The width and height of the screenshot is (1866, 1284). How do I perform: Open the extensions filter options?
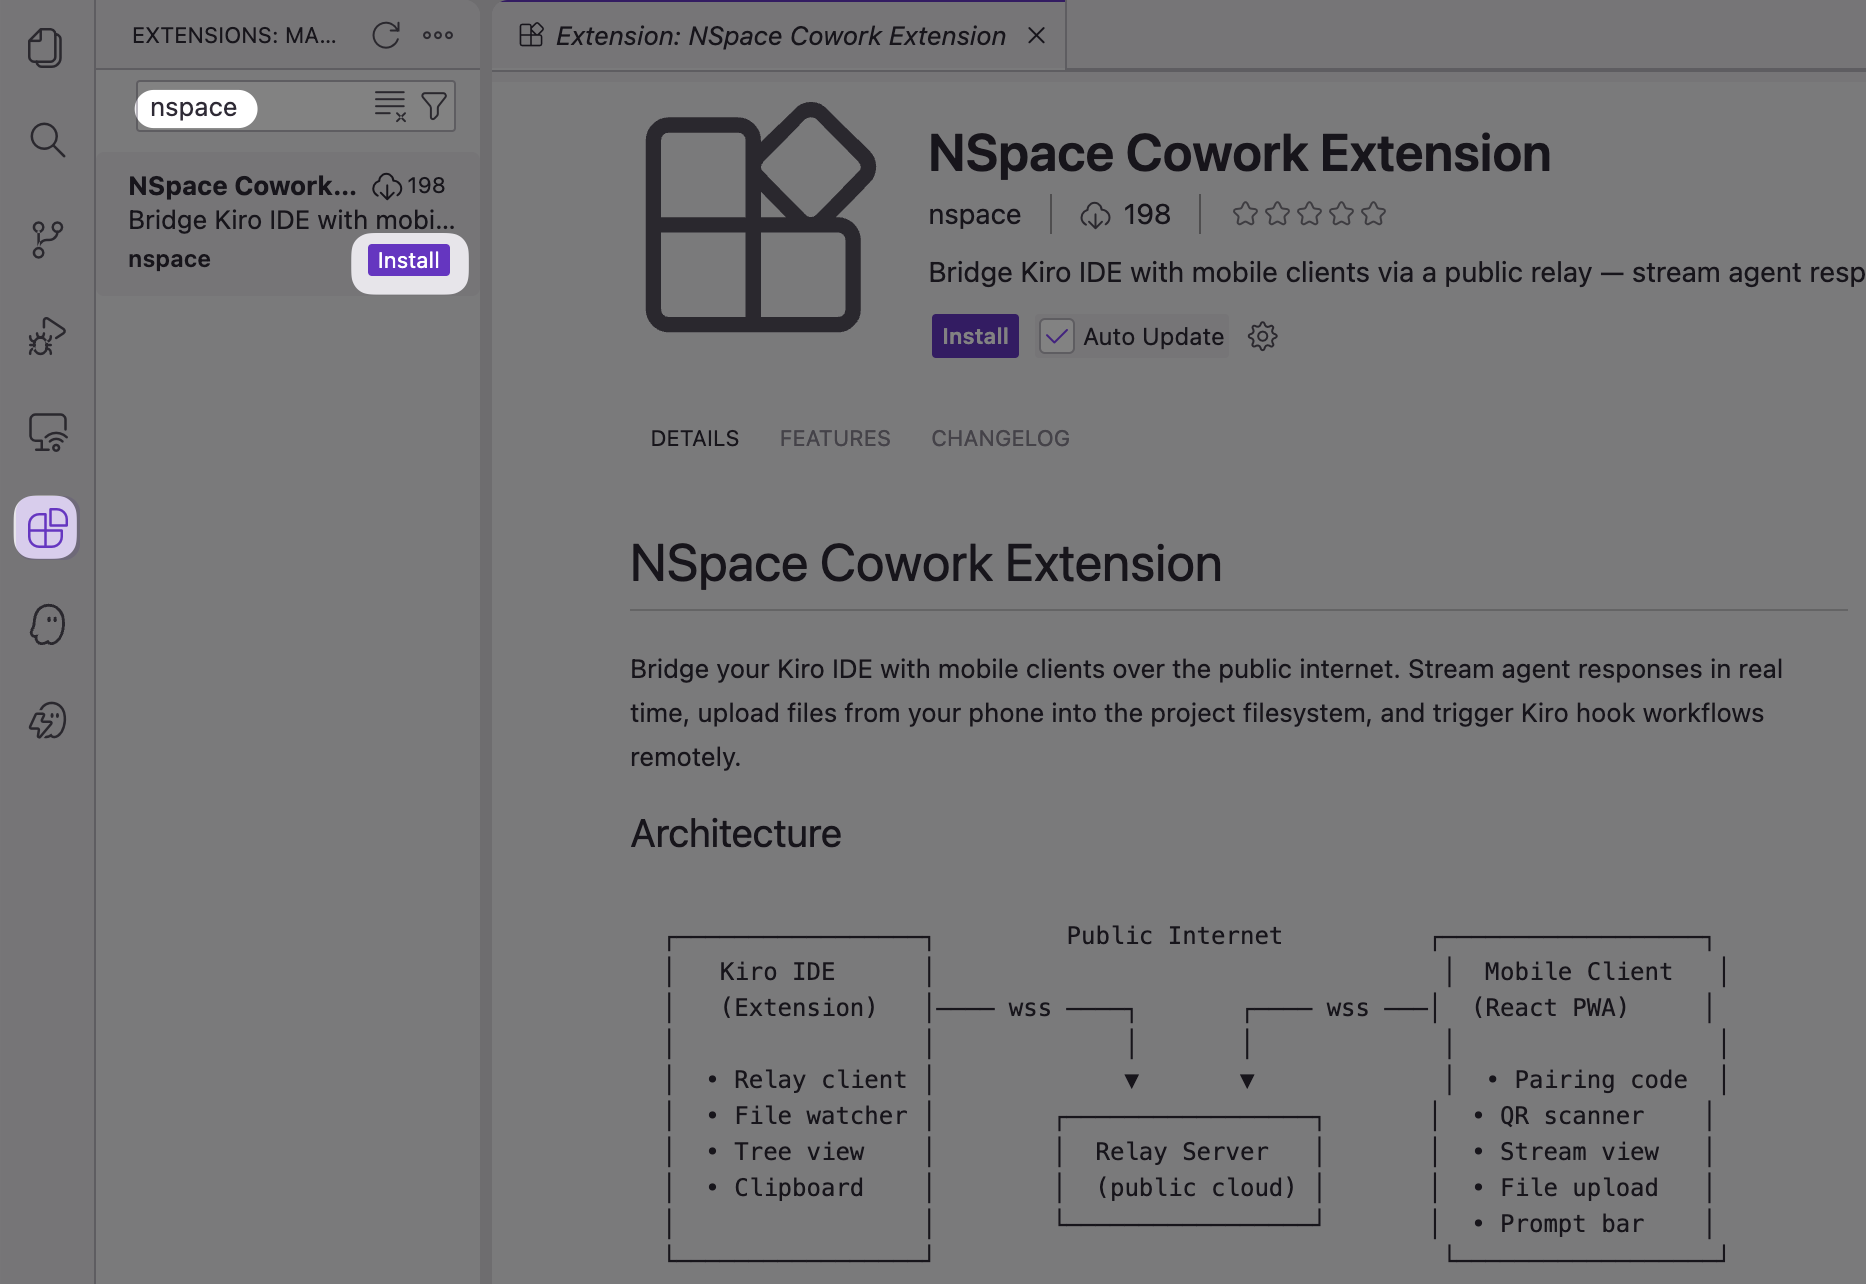click(x=434, y=106)
